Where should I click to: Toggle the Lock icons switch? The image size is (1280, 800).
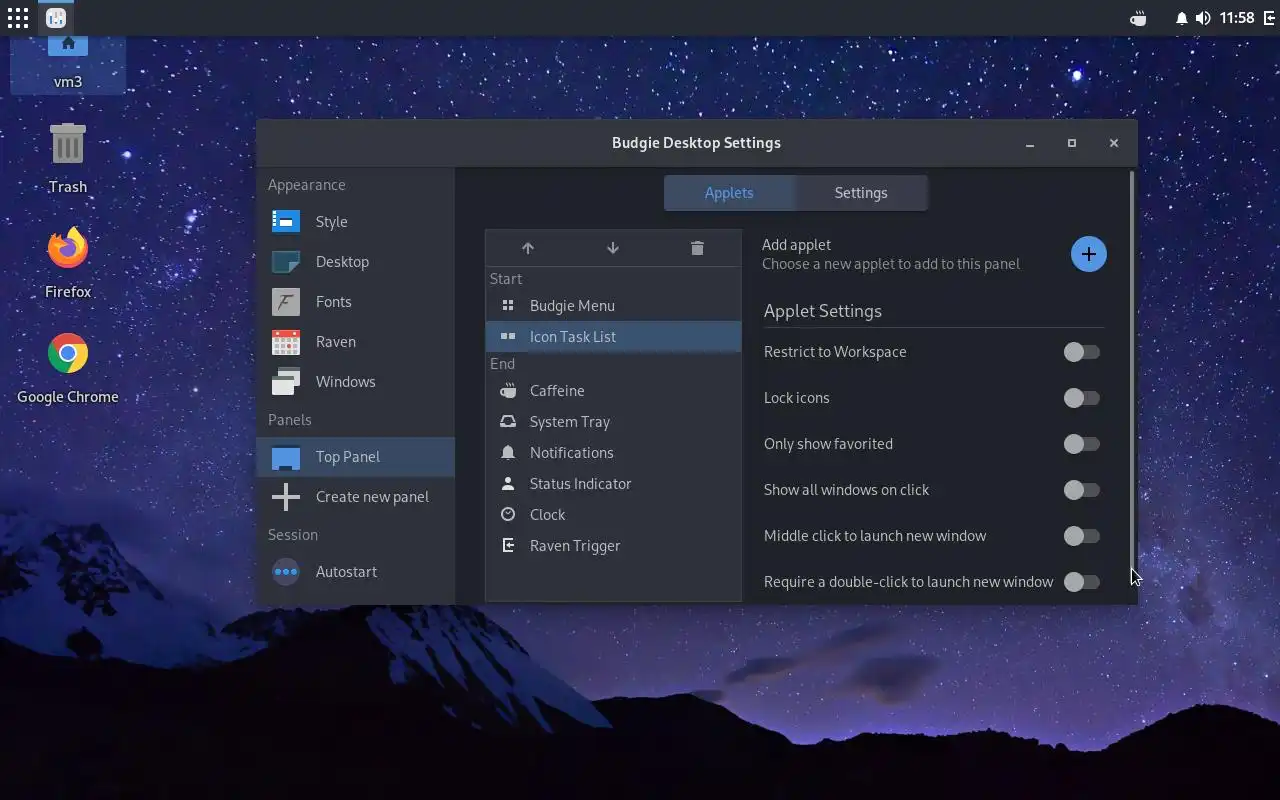point(1081,398)
